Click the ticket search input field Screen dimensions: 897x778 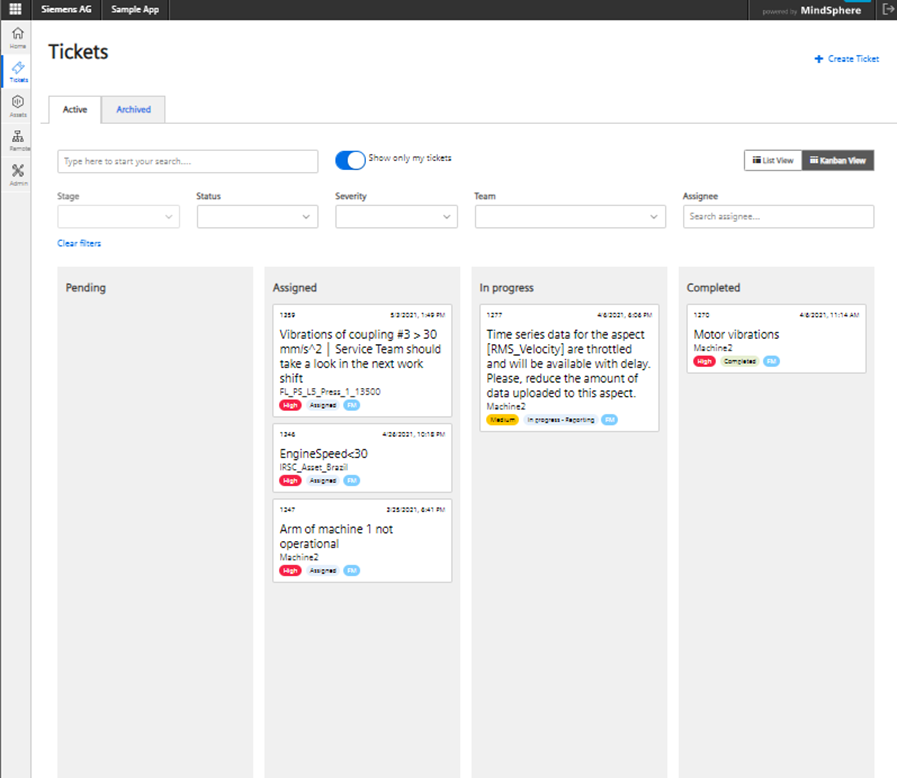point(188,161)
